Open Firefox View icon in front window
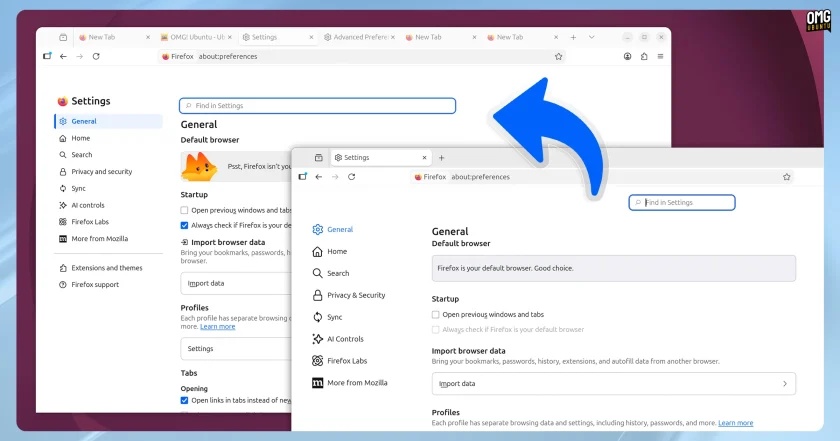840x441 pixels. click(x=319, y=158)
